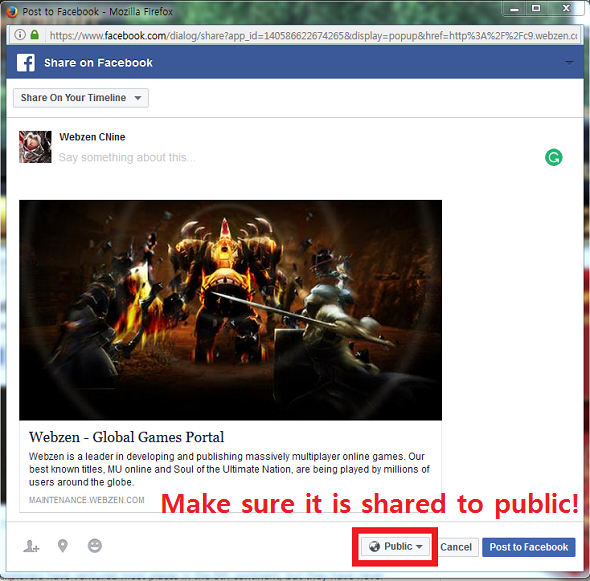Click the Webzen CNine profile name
The width and height of the screenshot is (590, 581).
[x=92, y=137]
